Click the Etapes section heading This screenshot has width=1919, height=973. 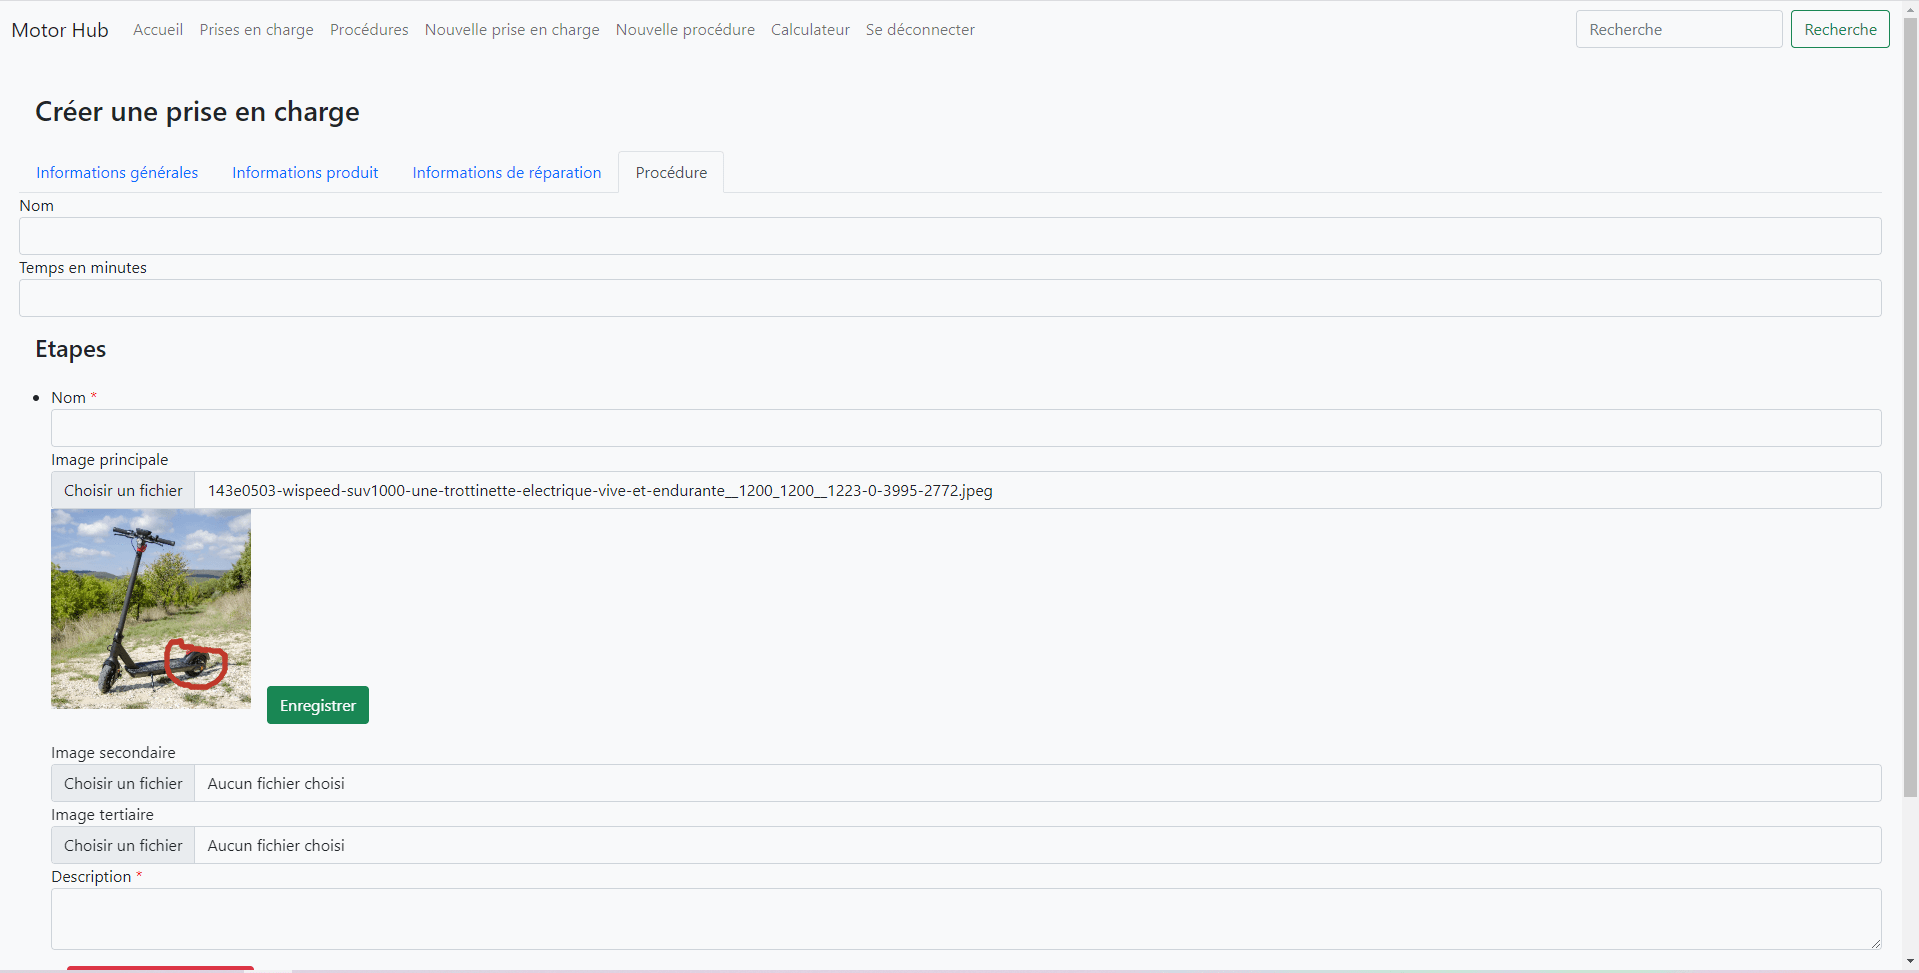tap(70, 349)
